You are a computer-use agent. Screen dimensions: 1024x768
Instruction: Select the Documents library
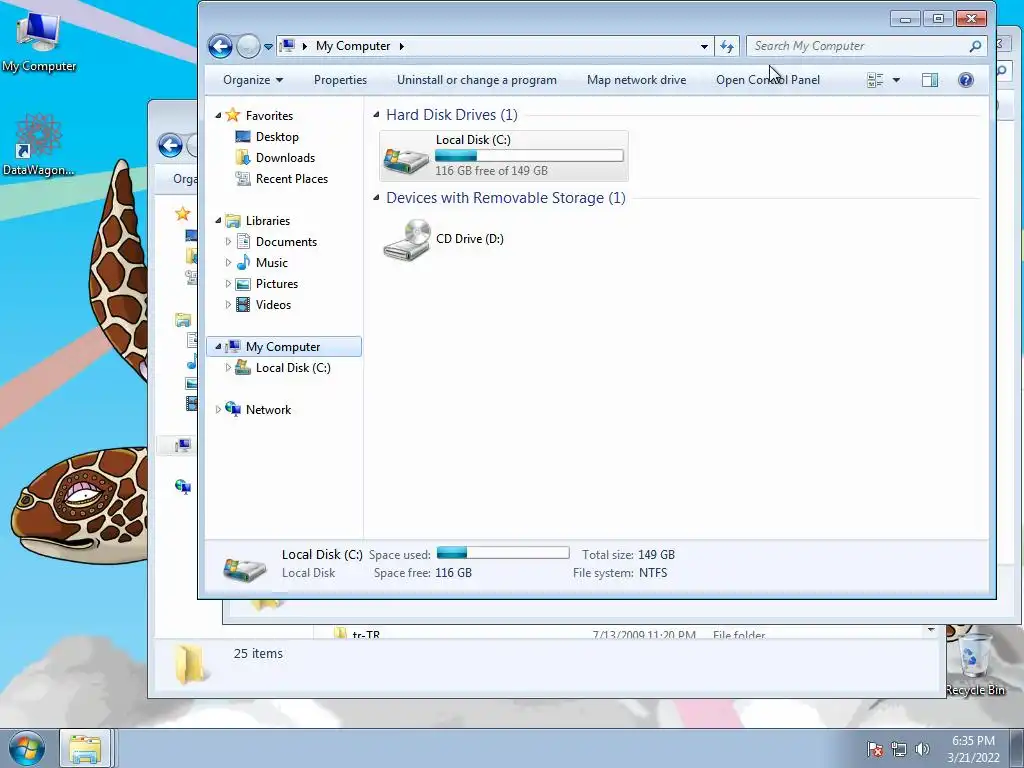tap(286, 242)
